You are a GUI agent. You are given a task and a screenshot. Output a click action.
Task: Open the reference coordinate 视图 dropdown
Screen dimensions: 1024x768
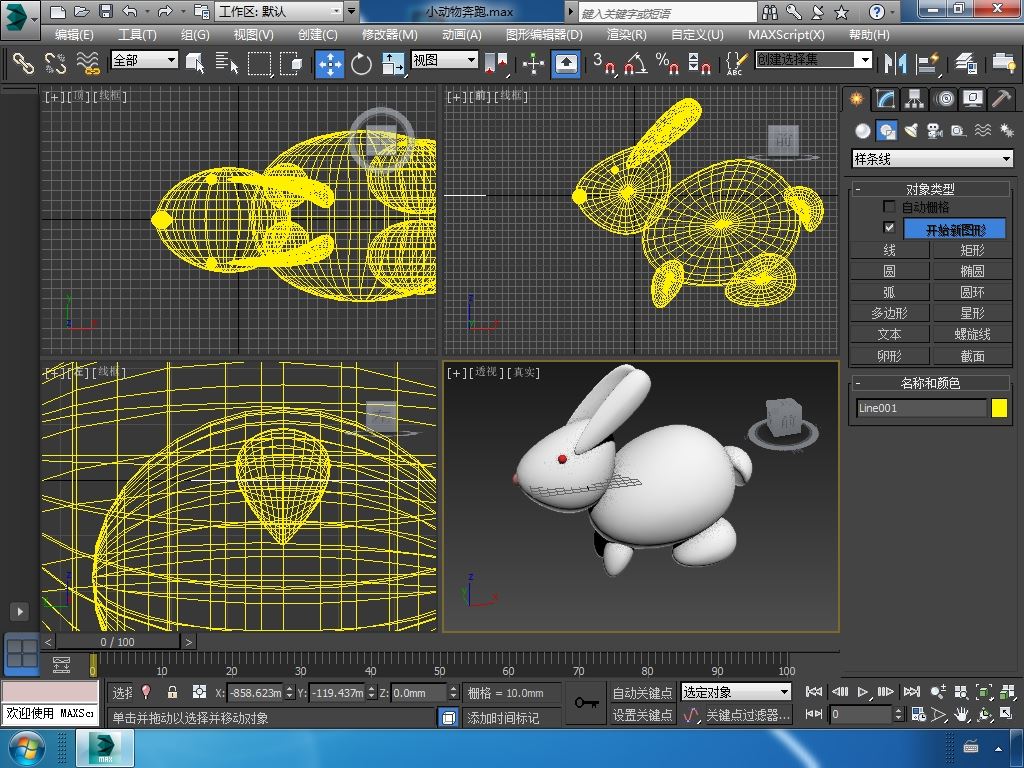pos(445,60)
